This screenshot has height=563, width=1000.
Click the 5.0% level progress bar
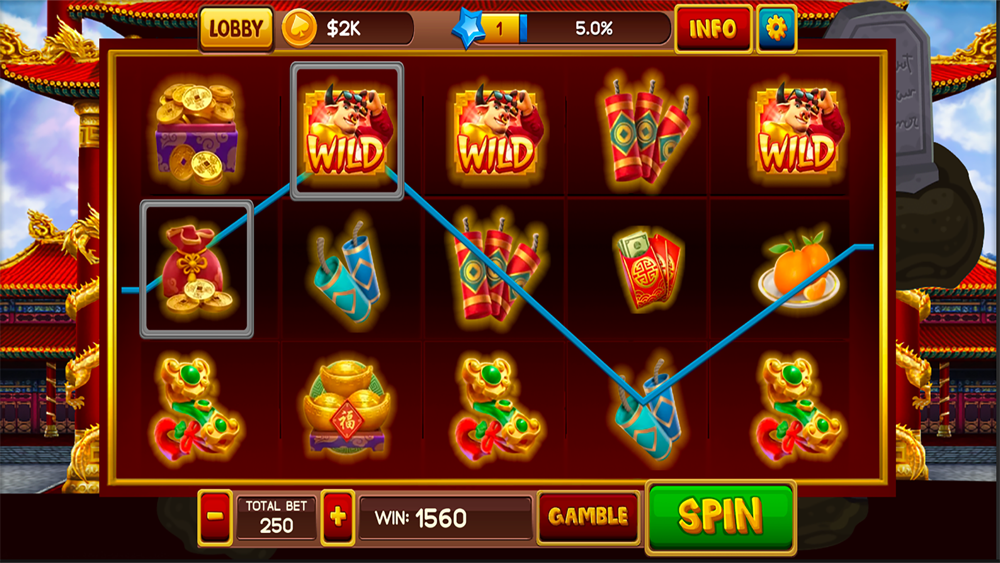point(594,29)
